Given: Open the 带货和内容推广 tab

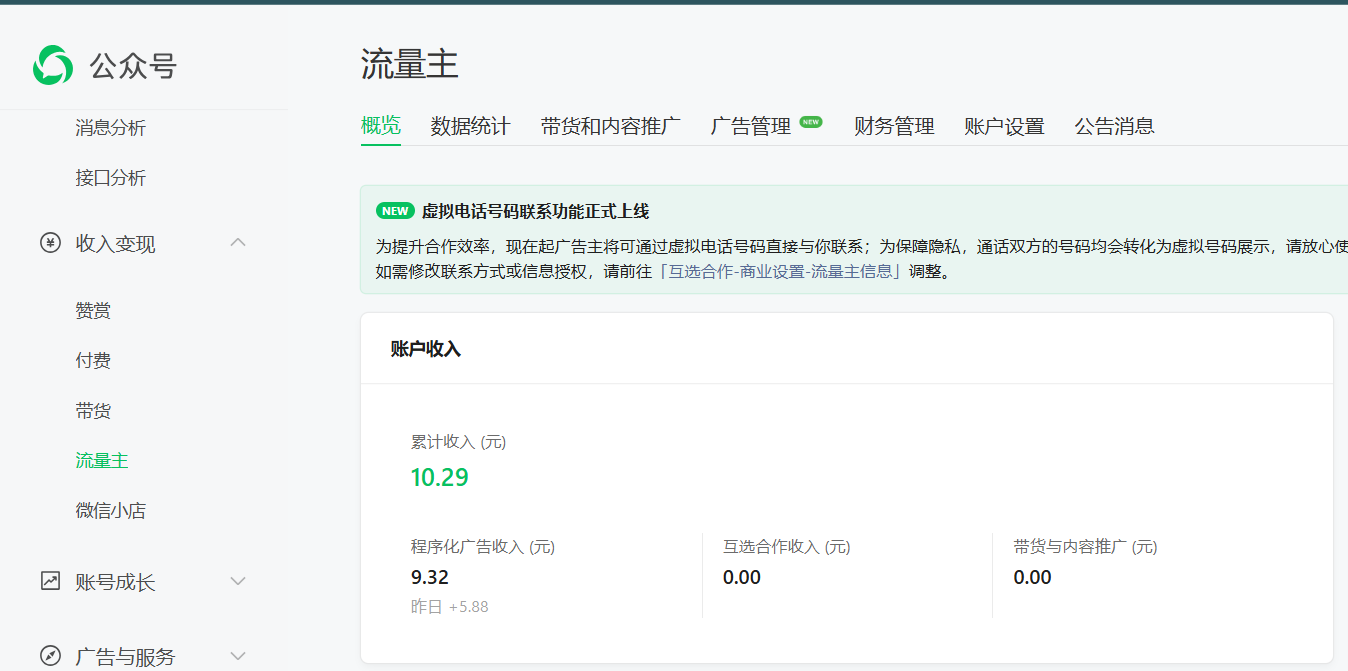Looking at the screenshot, I should pos(610,126).
